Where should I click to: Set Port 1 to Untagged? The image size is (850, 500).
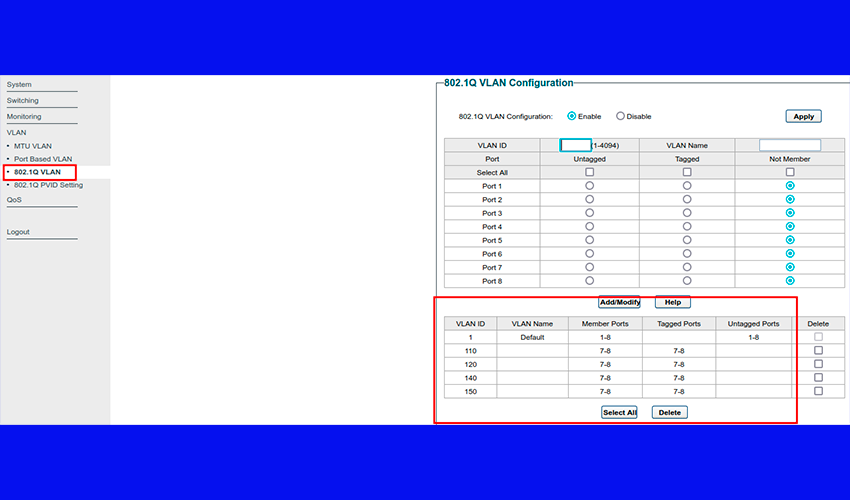(589, 185)
